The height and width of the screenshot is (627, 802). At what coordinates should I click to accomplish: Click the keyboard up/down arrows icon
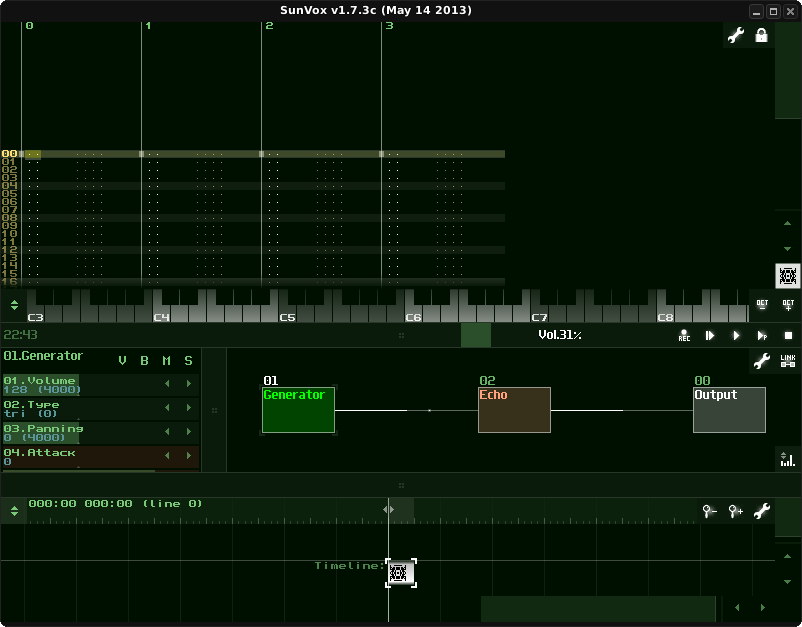click(14, 305)
